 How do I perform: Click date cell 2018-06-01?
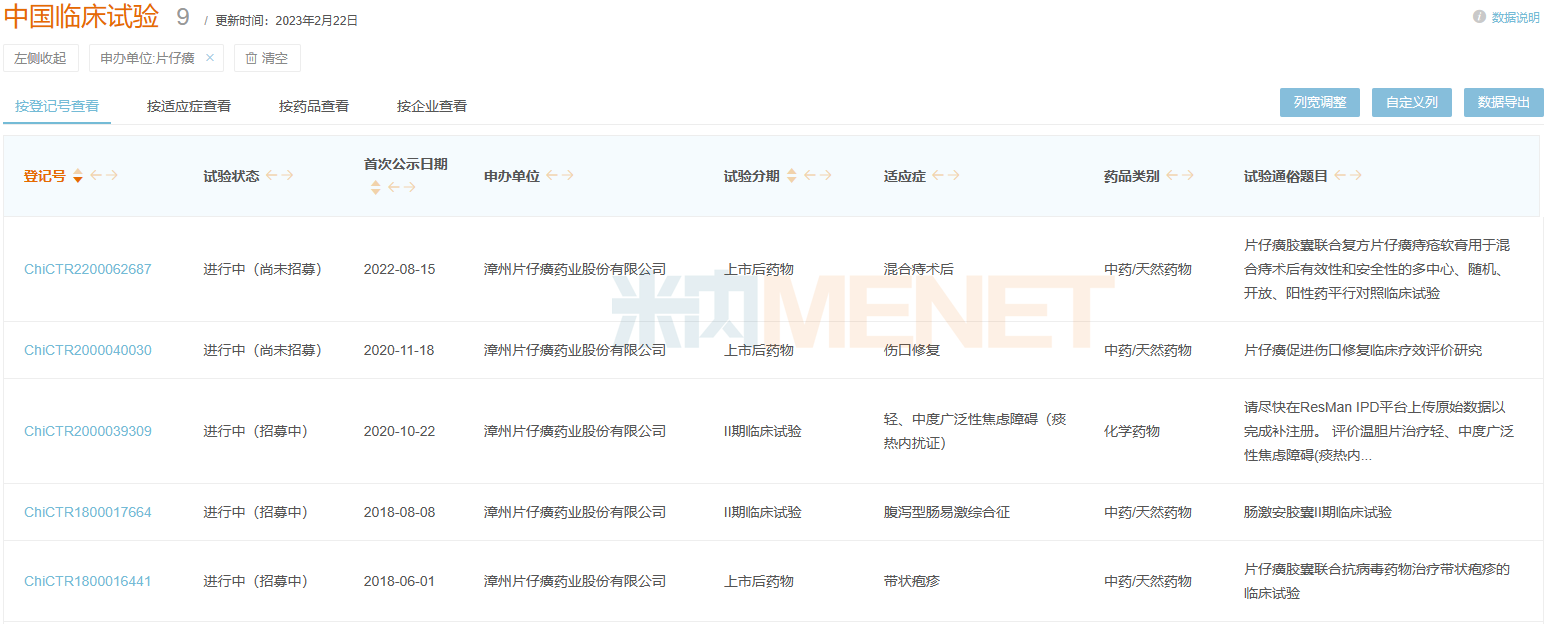[x=400, y=581]
